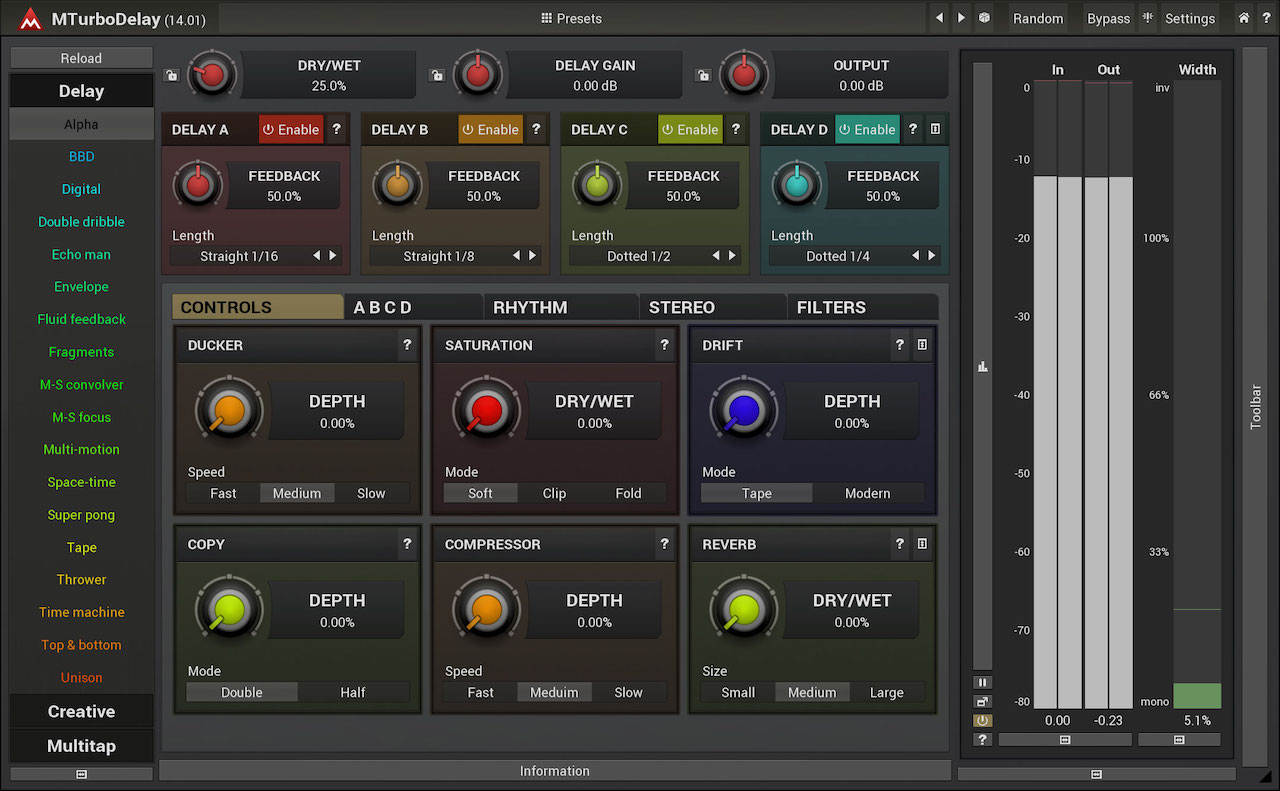Disable Delay C using its Enable button

689,129
